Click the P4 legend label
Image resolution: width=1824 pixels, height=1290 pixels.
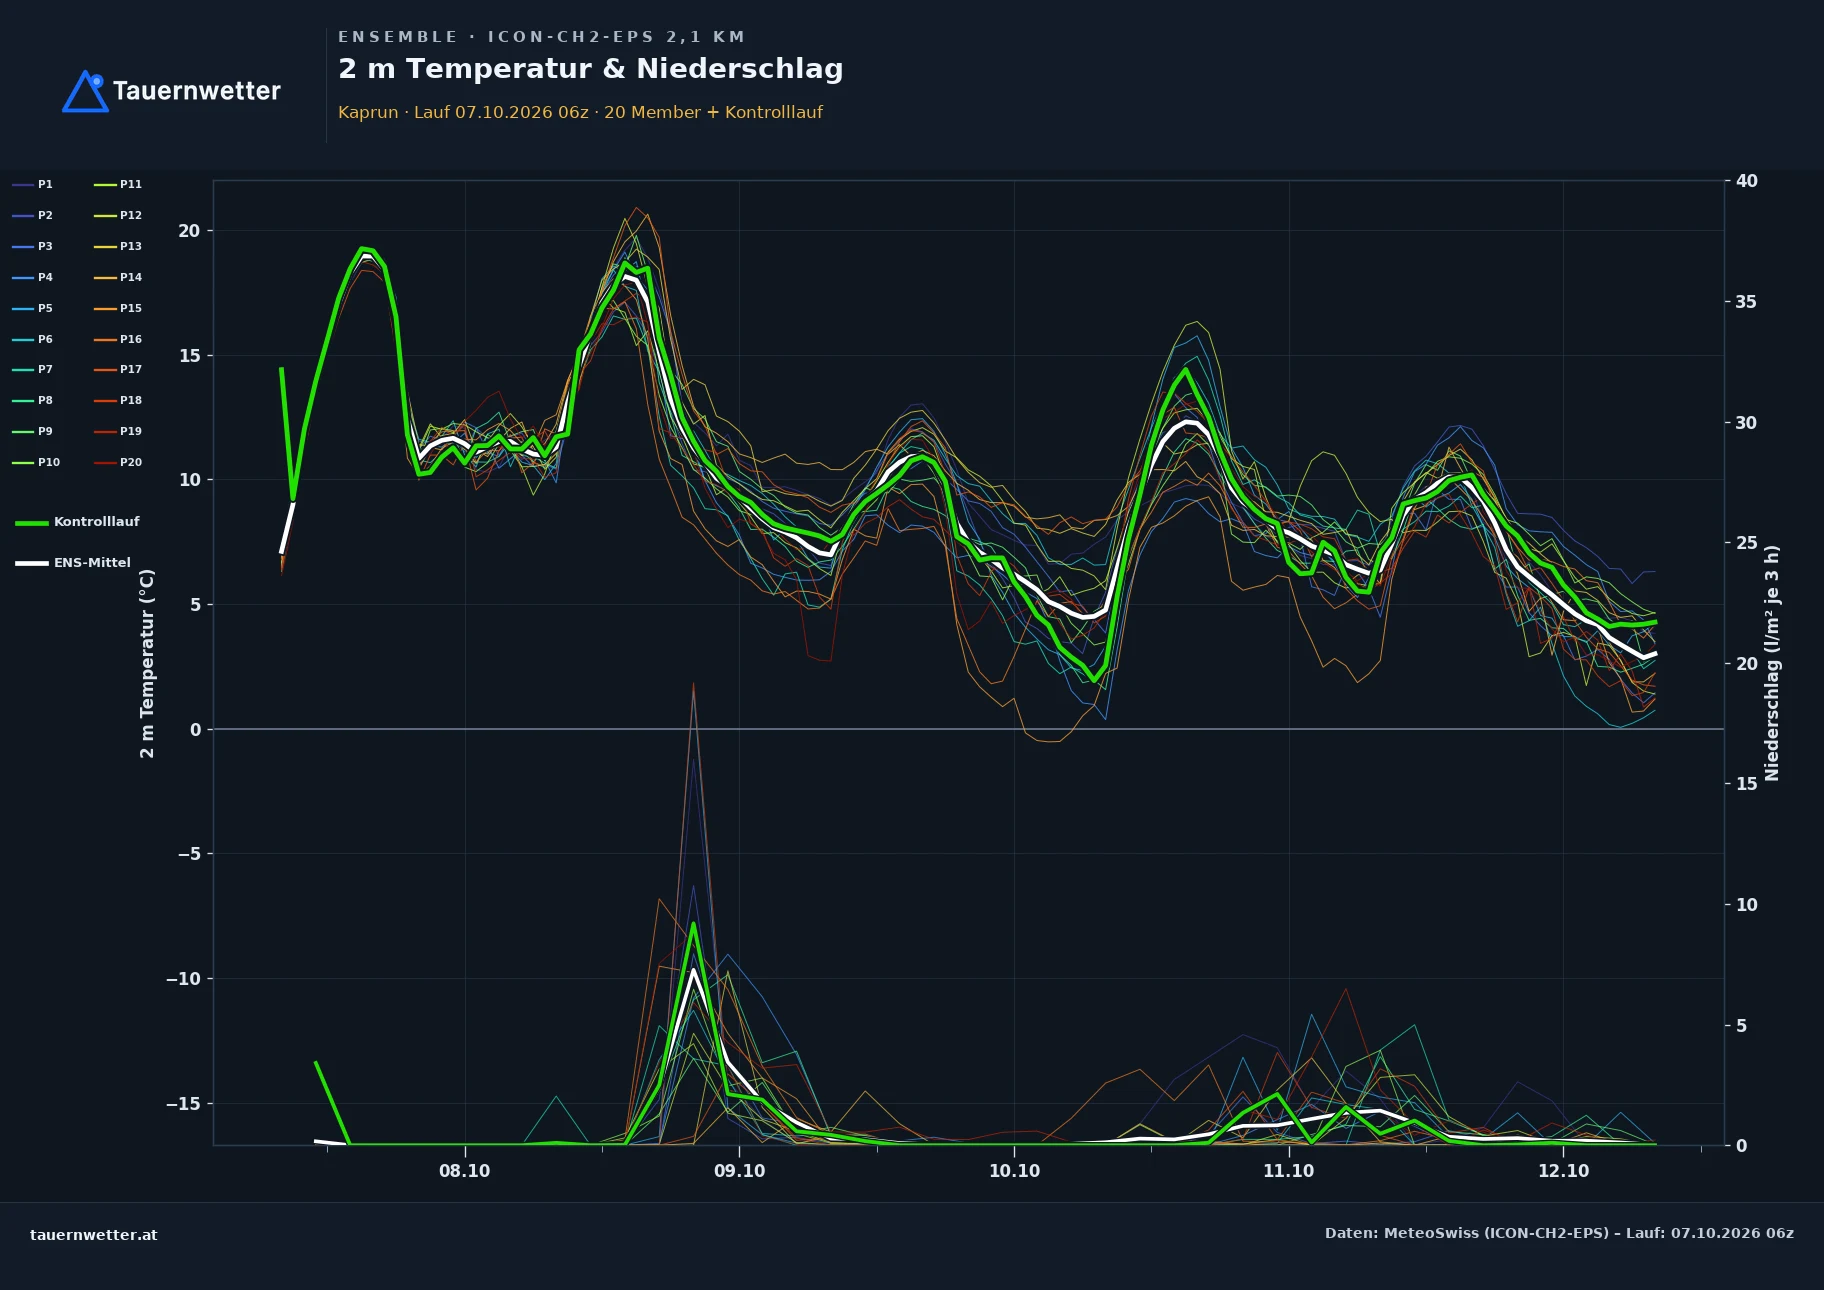pos(45,278)
